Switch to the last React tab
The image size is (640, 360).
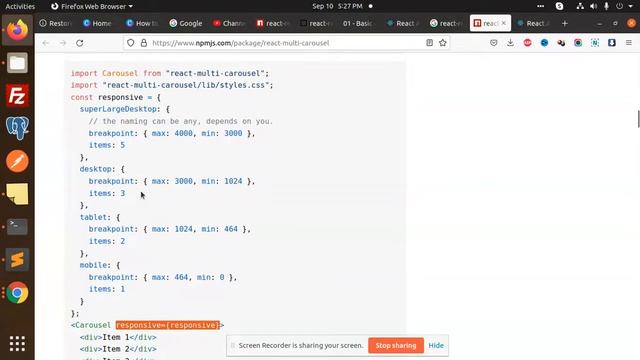click(x=533, y=23)
